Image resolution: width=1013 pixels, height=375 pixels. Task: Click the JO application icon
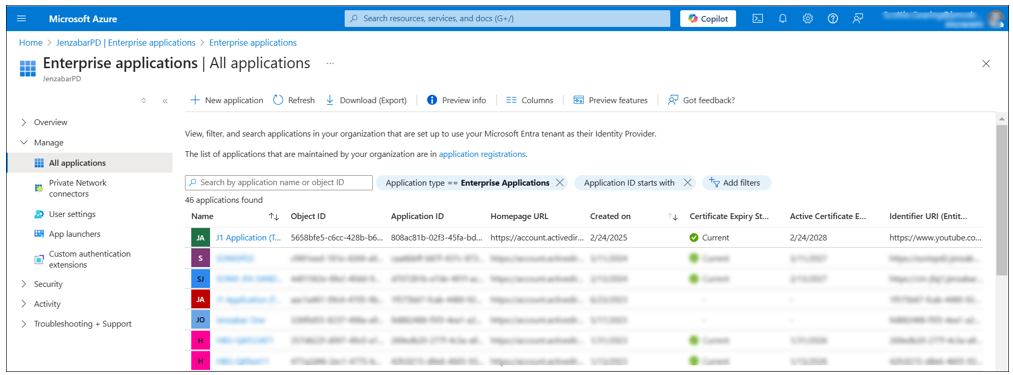coord(201,319)
